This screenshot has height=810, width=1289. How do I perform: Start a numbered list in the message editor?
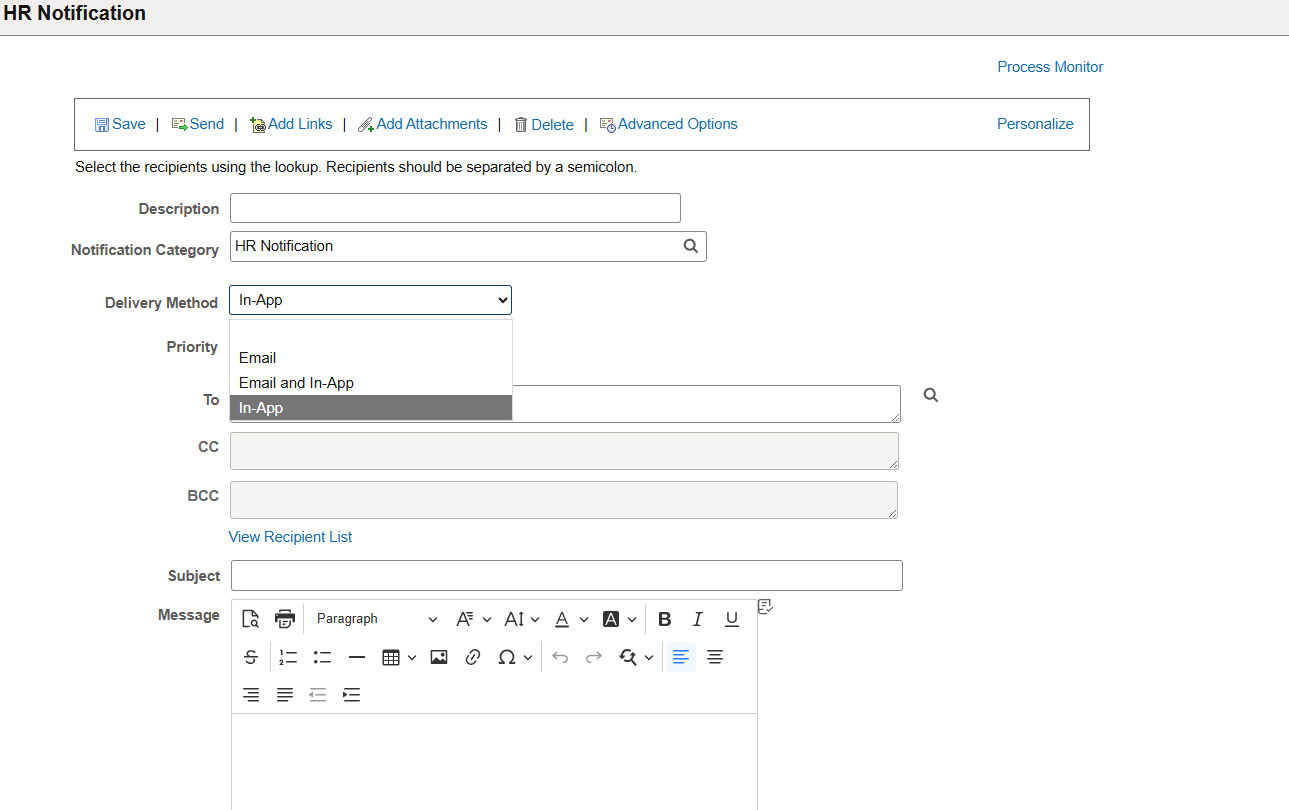tap(288, 657)
